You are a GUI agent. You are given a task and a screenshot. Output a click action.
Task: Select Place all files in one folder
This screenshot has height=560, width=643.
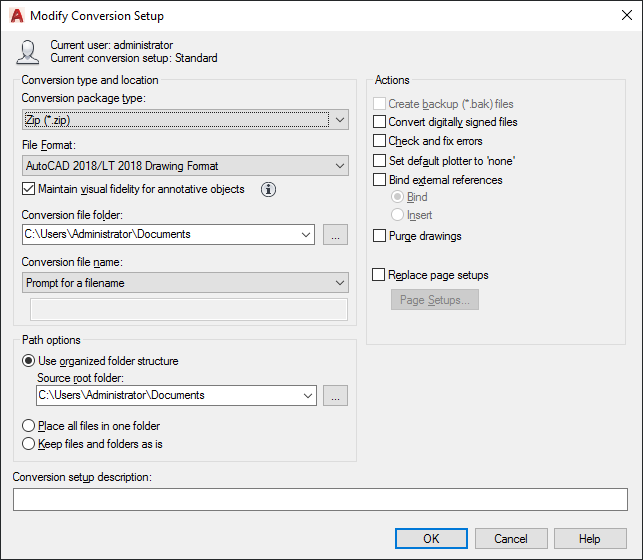click(x=28, y=426)
